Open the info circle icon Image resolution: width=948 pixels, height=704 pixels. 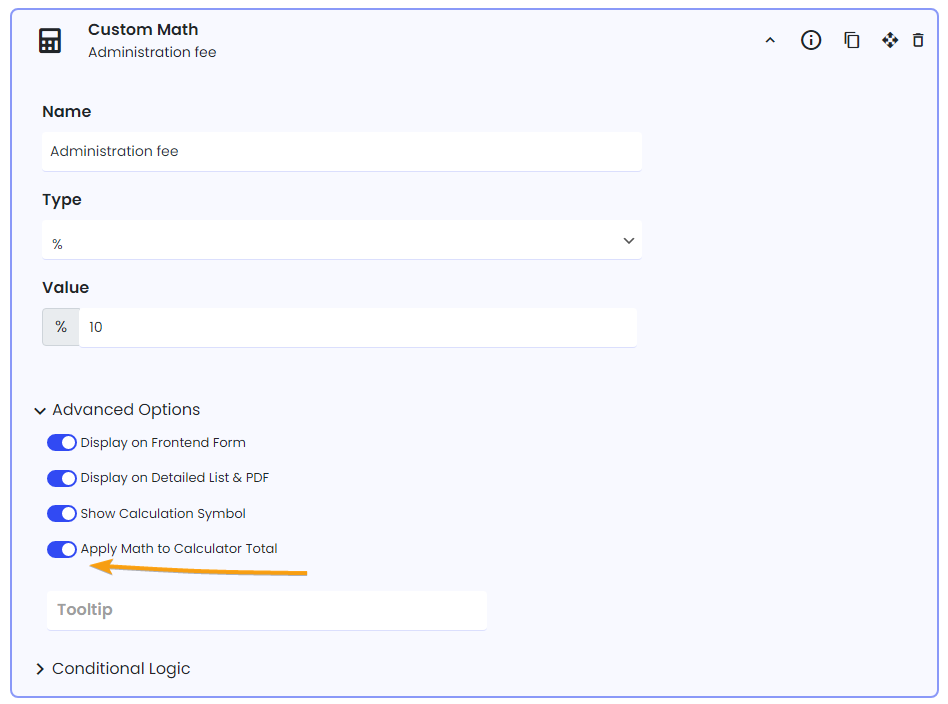811,41
